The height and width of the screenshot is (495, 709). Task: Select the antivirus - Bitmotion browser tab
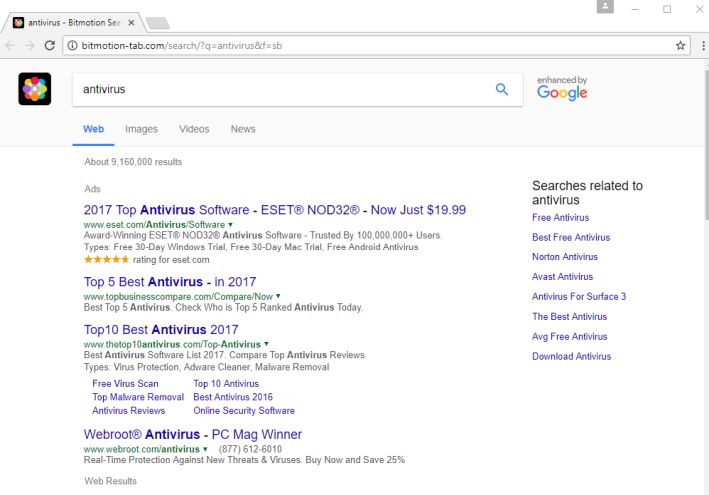(72, 23)
